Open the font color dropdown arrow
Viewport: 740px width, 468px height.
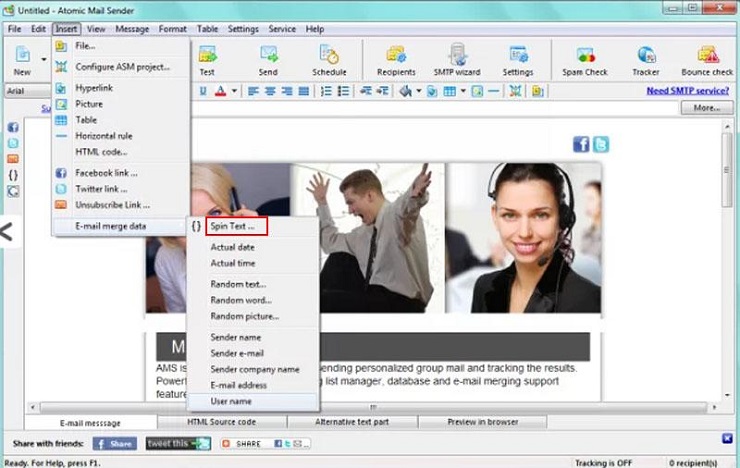[234, 91]
